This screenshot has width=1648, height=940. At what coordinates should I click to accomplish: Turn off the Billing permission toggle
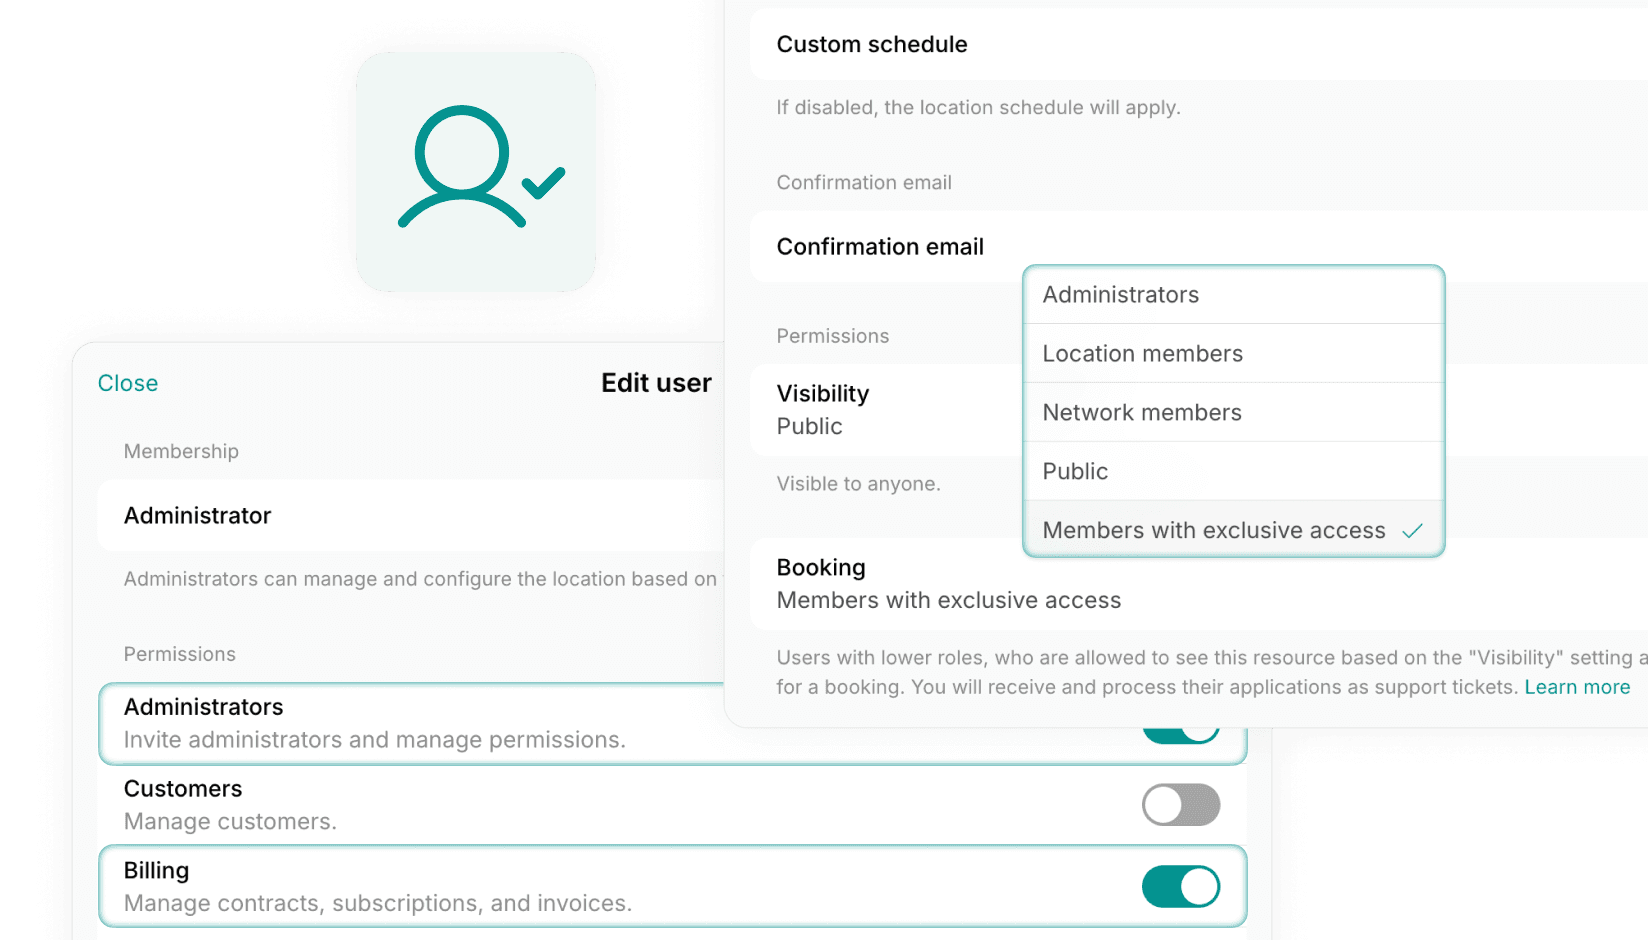[x=1181, y=886]
